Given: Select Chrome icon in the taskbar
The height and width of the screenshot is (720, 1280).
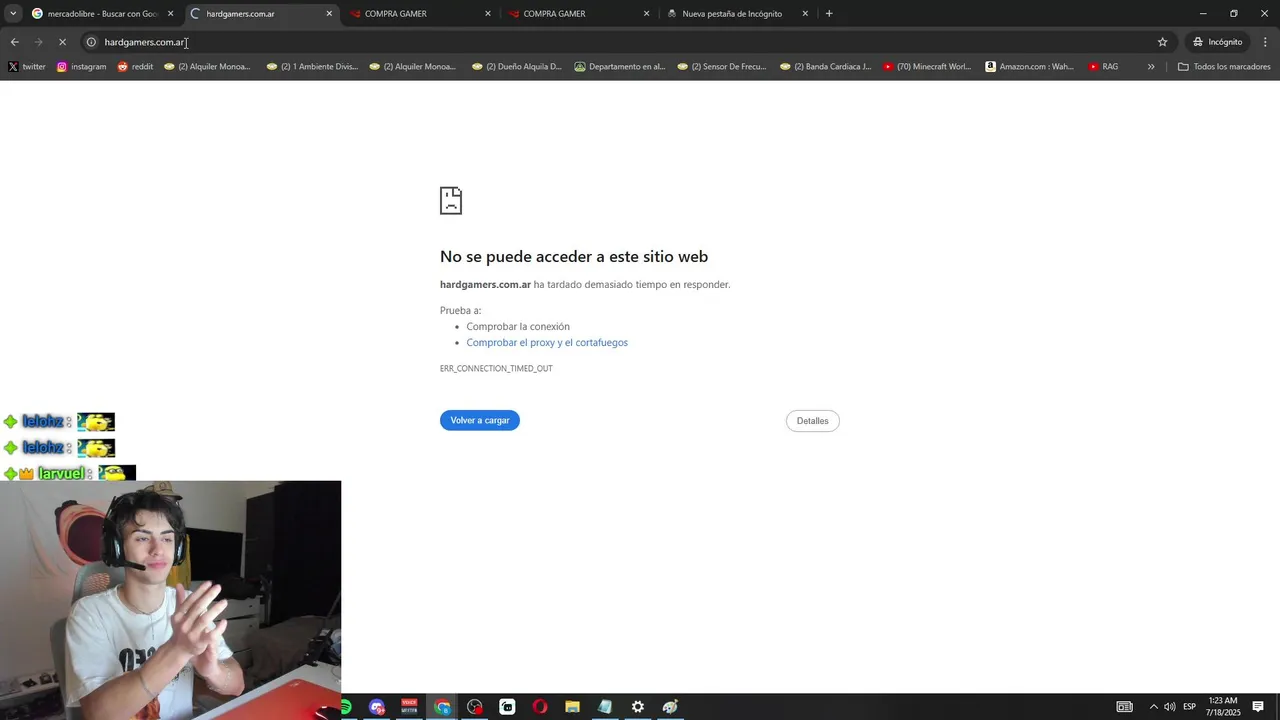Looking at the screenshot, I should [x=442, y=707].
